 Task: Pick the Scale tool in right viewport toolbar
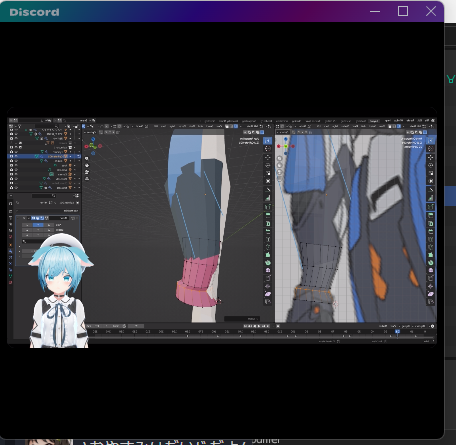tap(431, 173)
